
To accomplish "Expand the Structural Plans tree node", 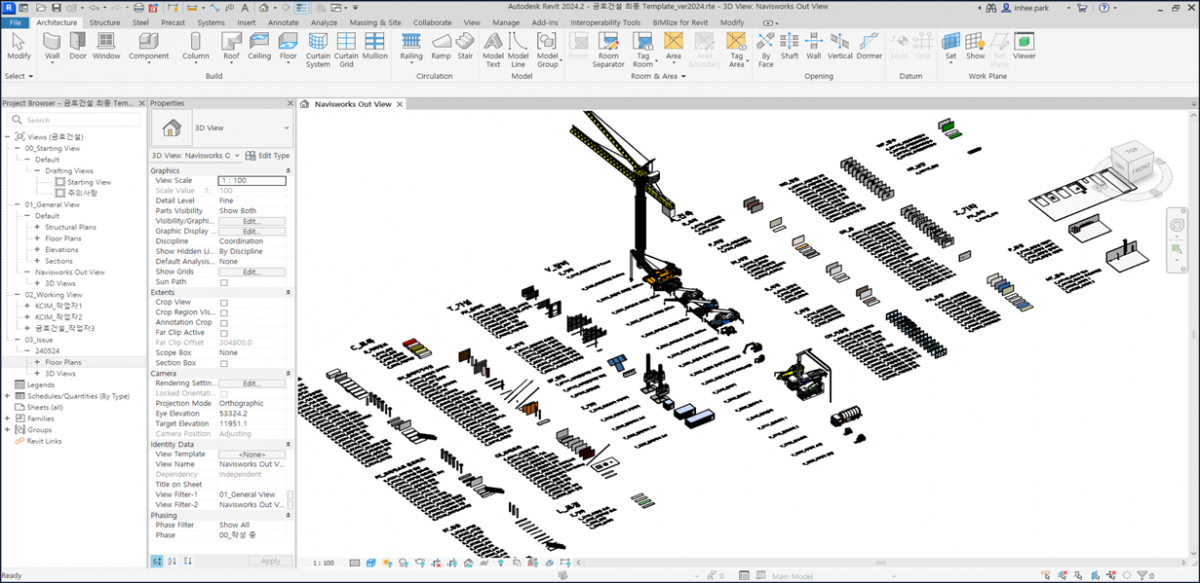I will (37, 227).
